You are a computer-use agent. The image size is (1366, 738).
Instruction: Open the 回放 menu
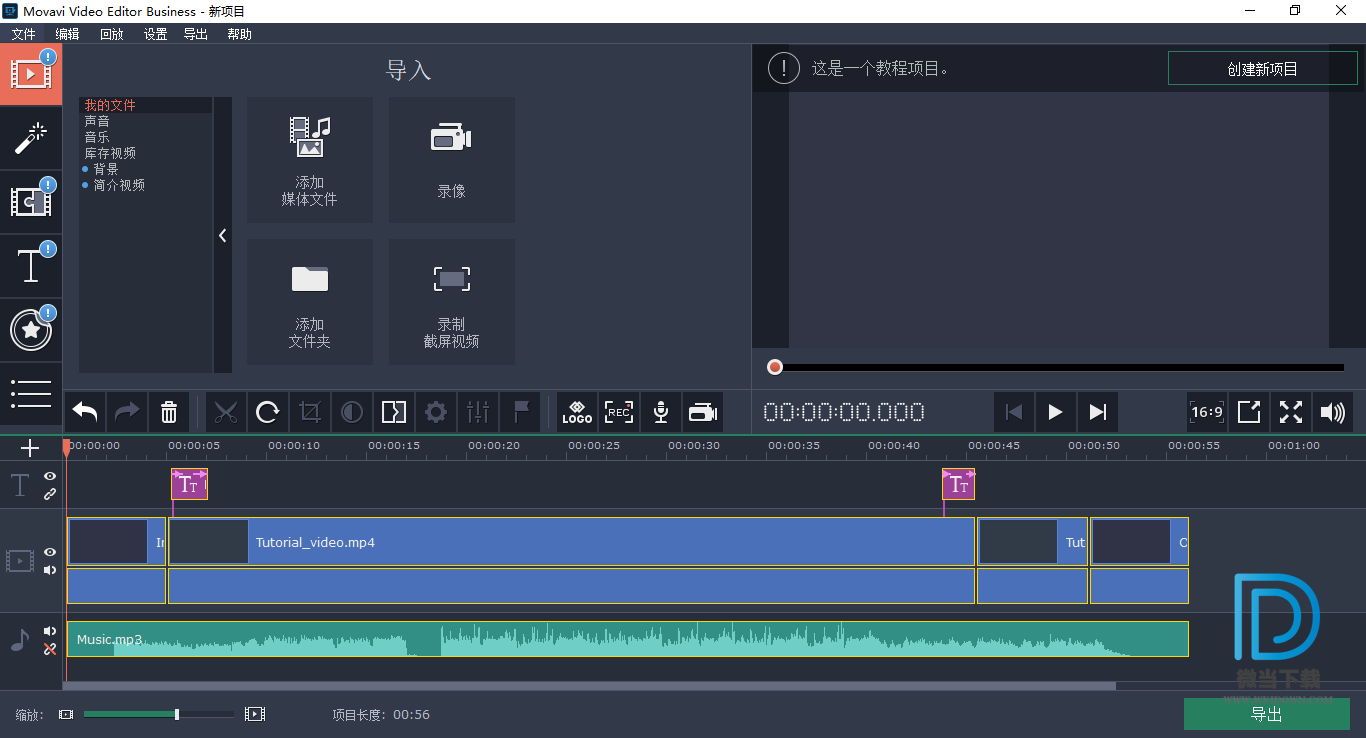tap(112, 34)
